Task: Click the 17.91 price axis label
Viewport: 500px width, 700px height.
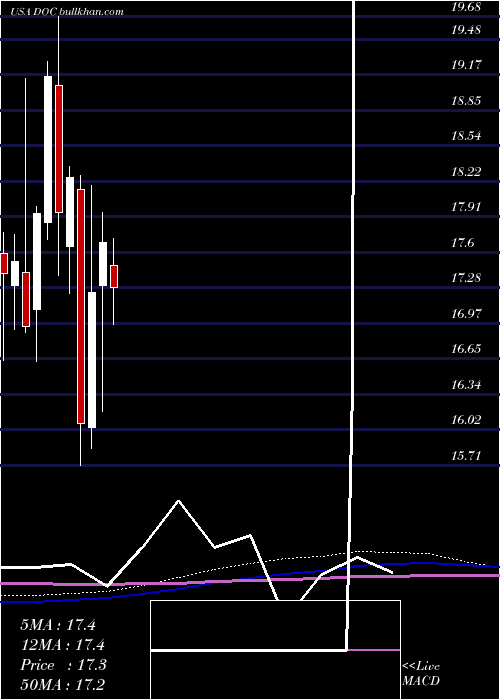Action: coord(465,207)
